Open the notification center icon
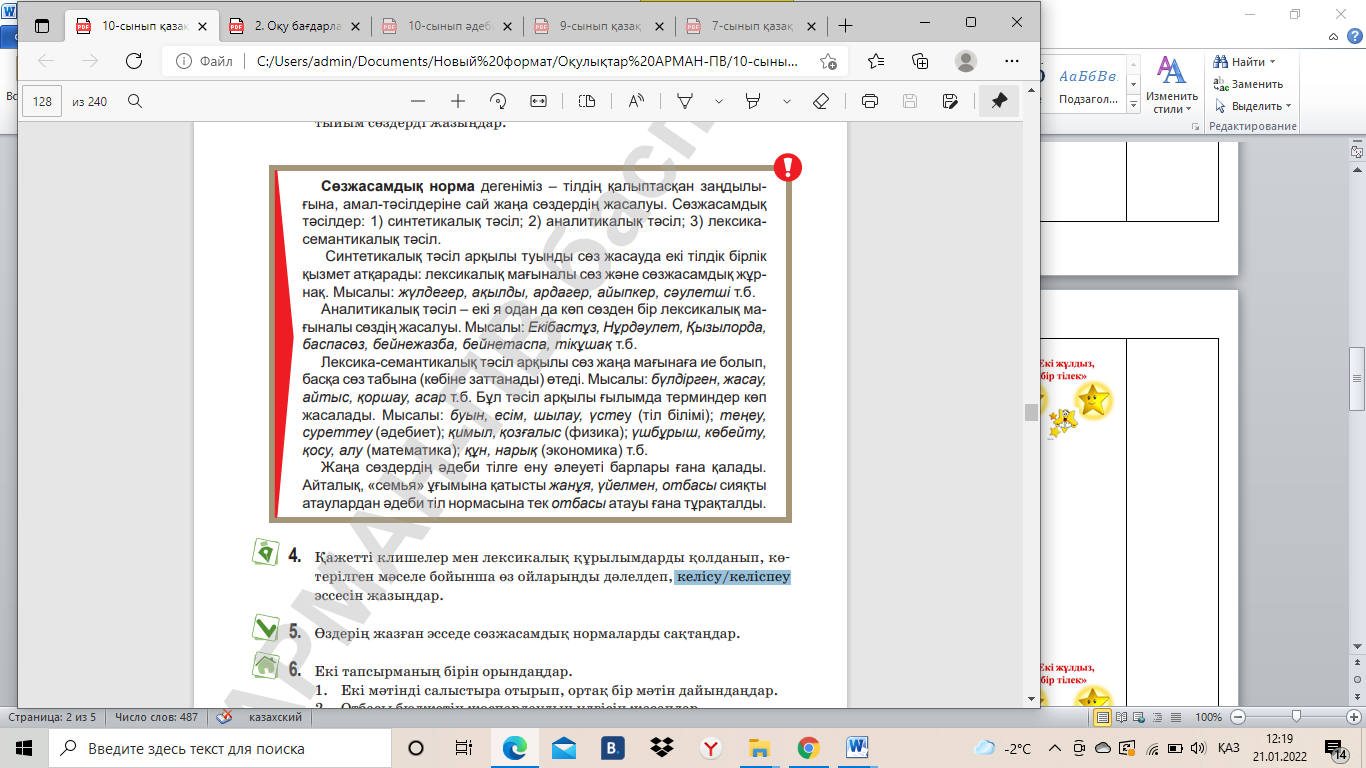The width and height of the screenshot is (1366, 768). click(x=1335, y=748)
